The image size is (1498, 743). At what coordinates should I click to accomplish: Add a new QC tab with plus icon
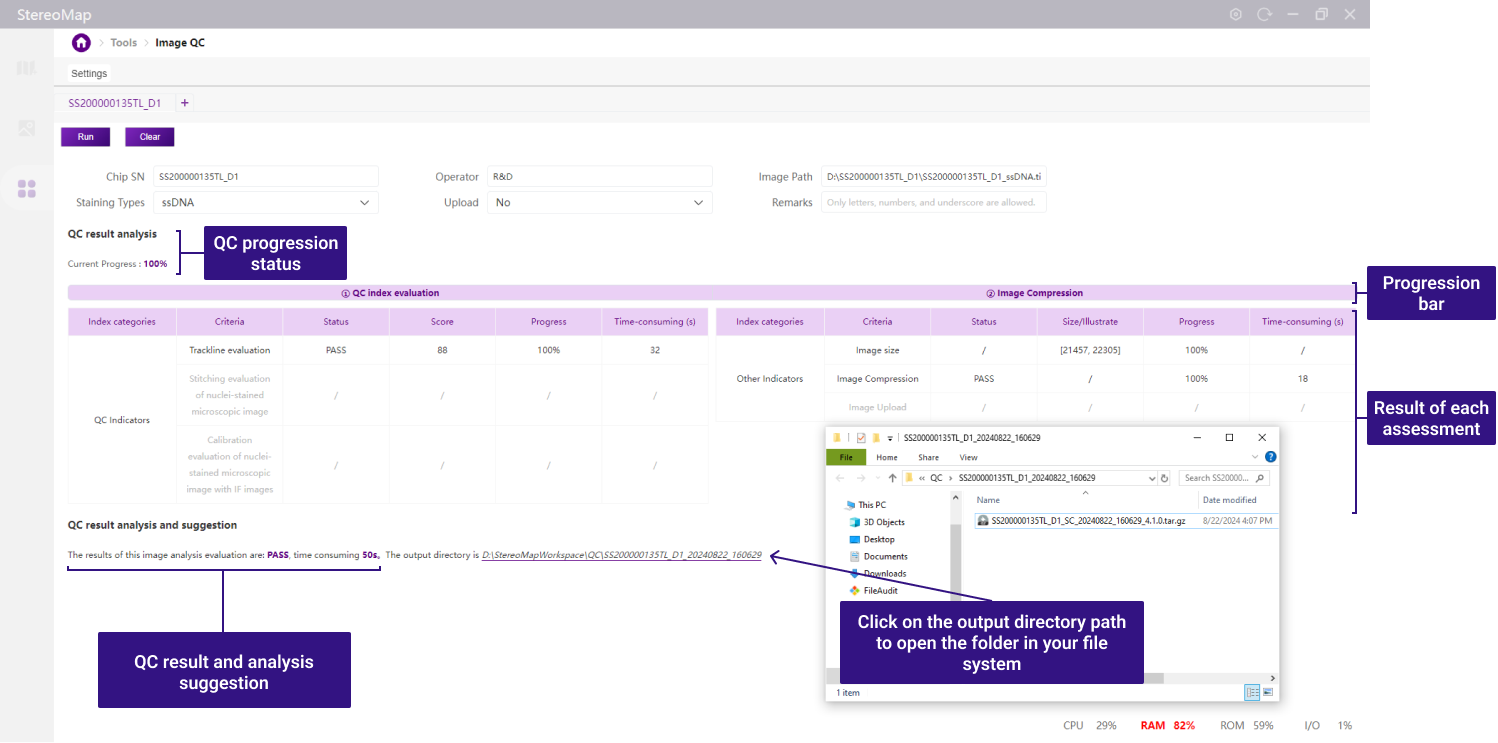[185, 103]
